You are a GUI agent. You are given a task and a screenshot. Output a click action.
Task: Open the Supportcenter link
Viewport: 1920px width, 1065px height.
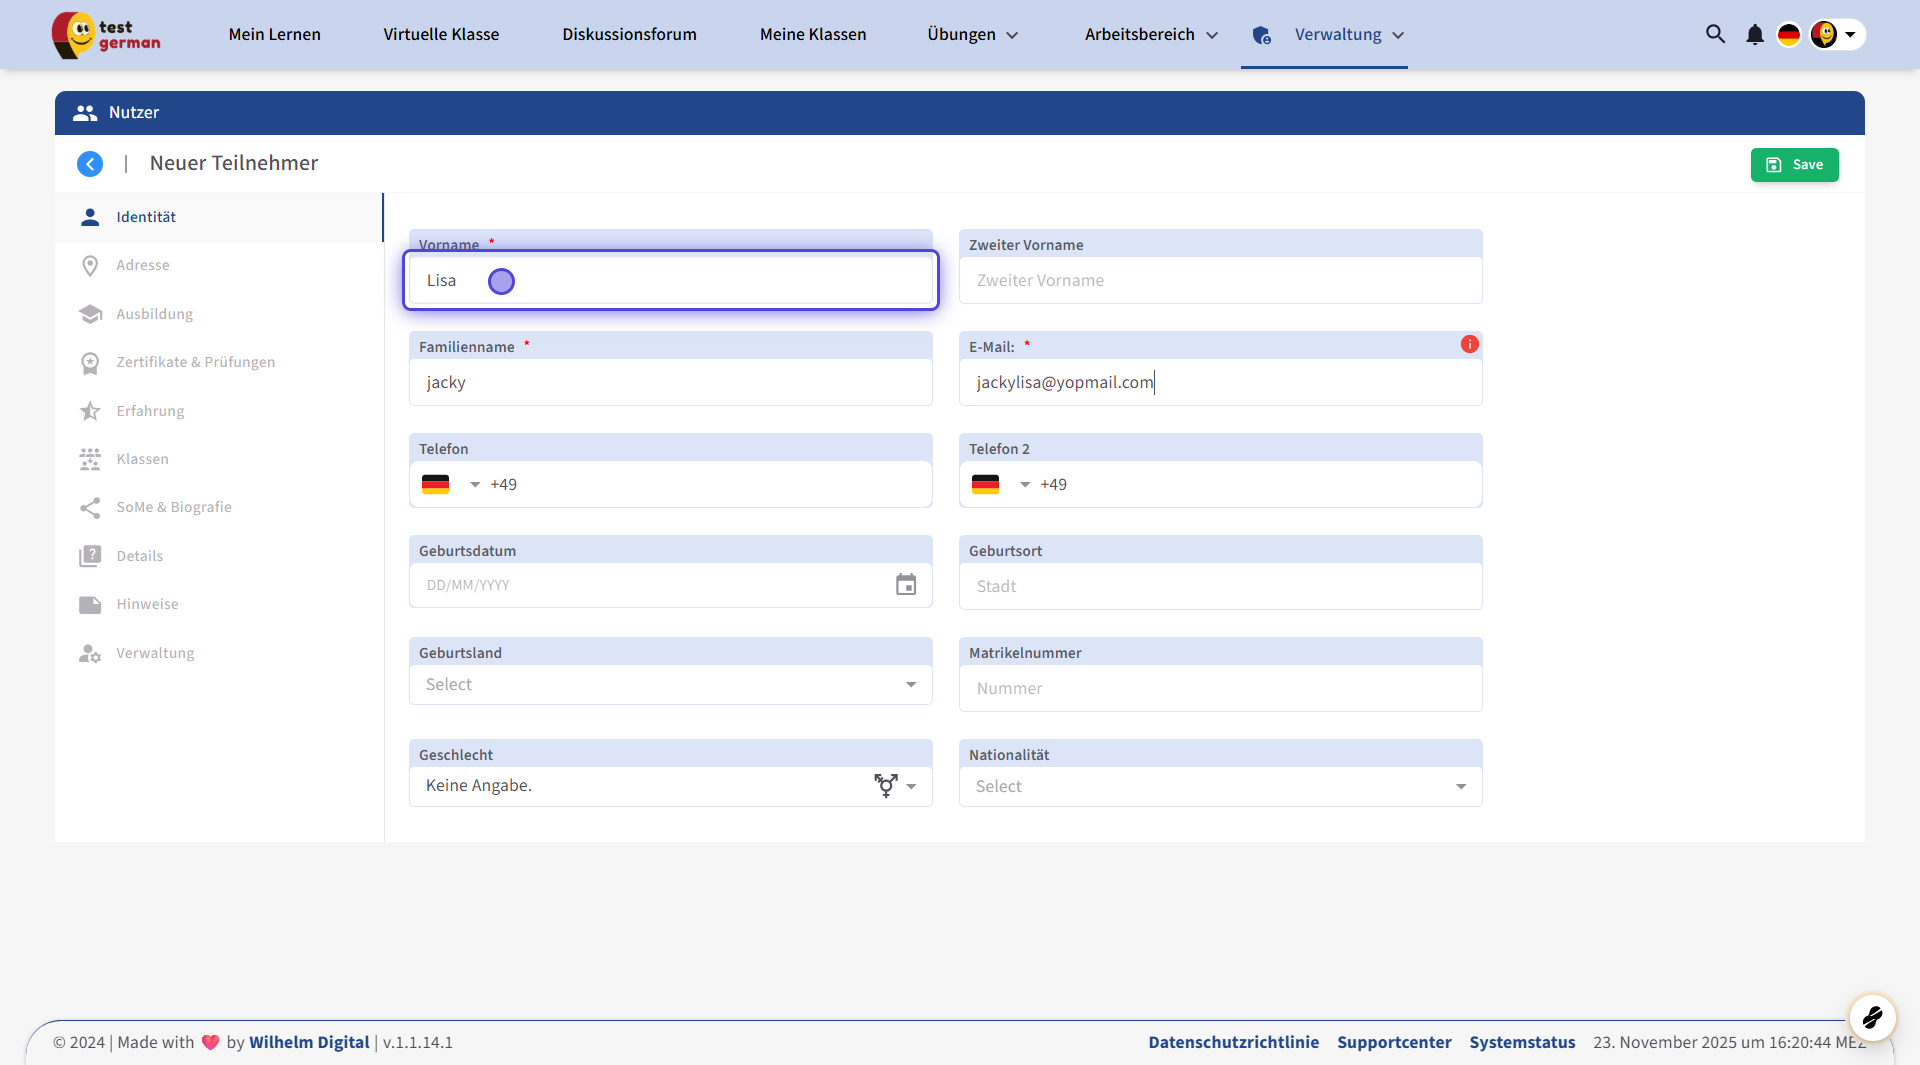coord(1394,1042)
